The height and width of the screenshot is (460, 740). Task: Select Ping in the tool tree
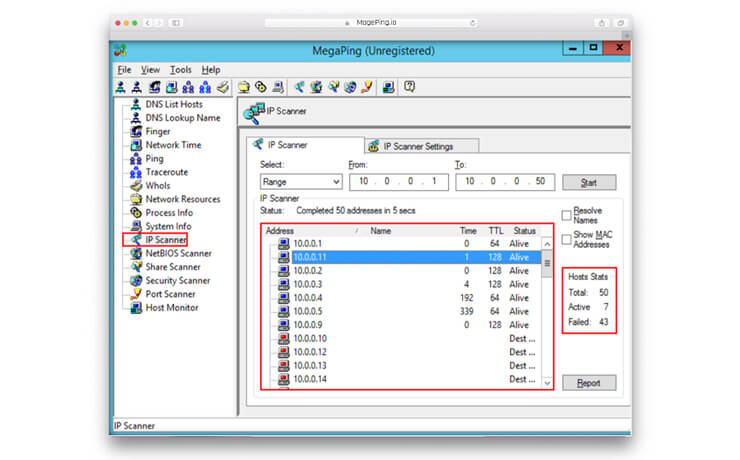(154, 159)
